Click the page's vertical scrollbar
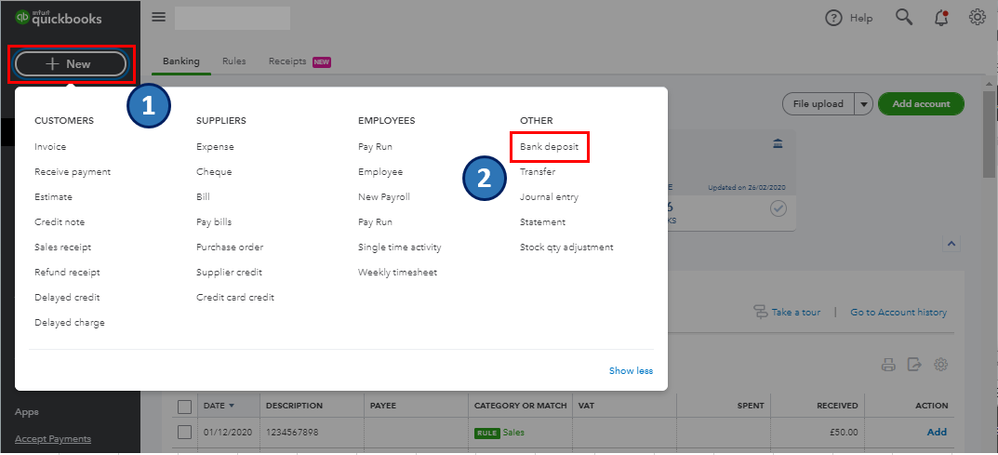This screenshot has height=455, width=998. [x=989, y=130]
